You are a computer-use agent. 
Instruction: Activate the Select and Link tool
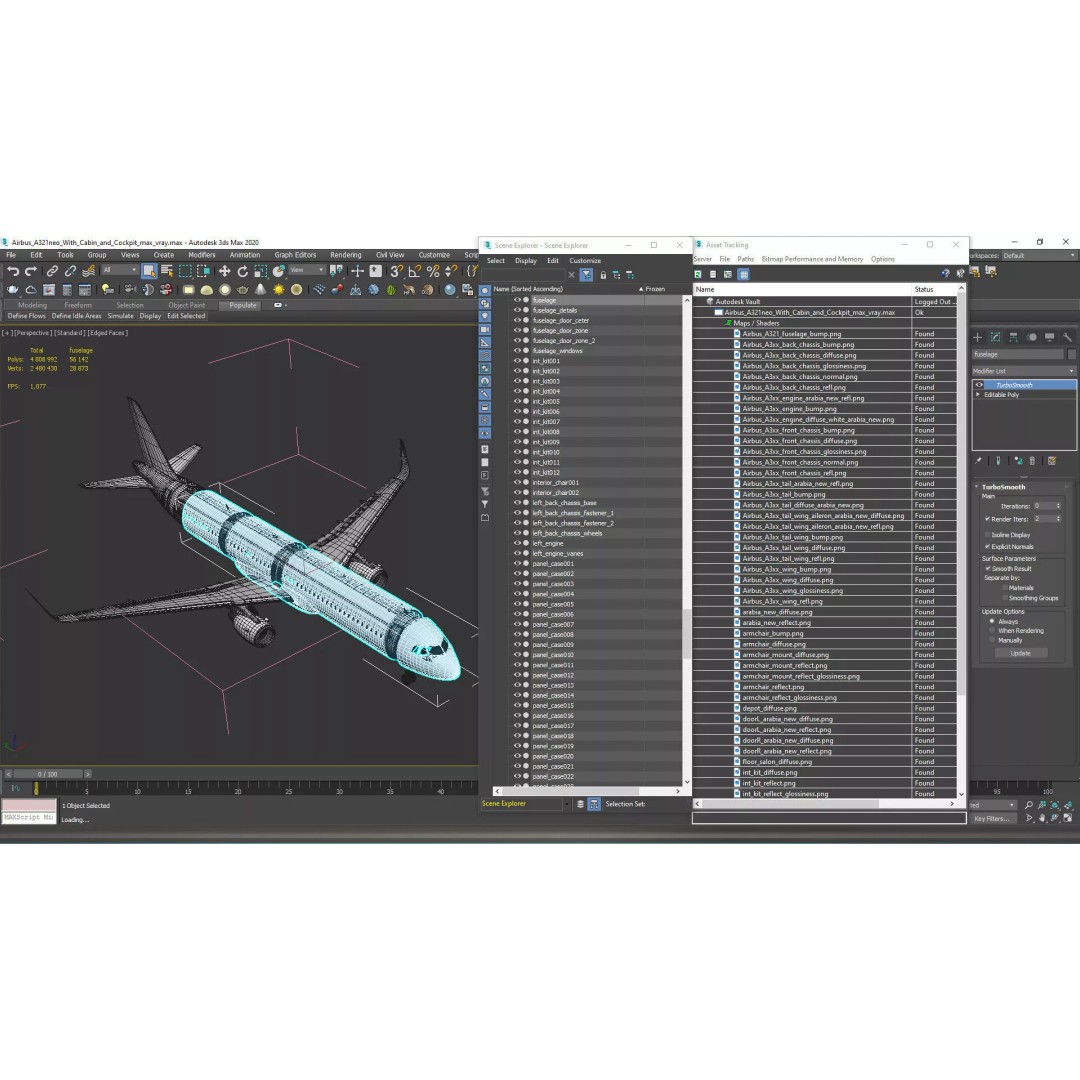pos(52,271)
